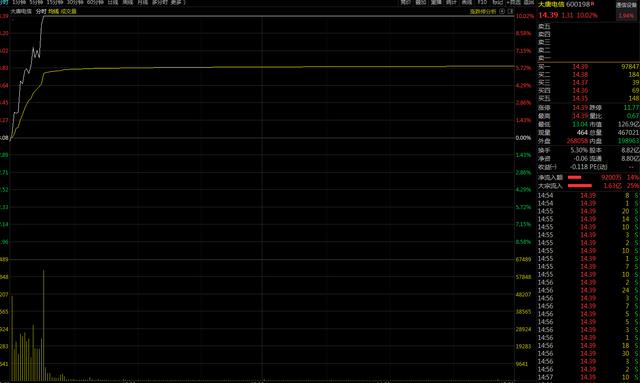Select the 买五 bid price 14.35
The image size is (640, 383).
[x=580, y=98]
